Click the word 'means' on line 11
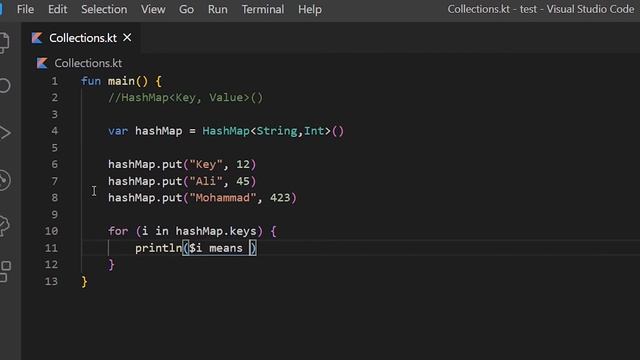This screenshot has height=360, width=640. coord(226,248)
